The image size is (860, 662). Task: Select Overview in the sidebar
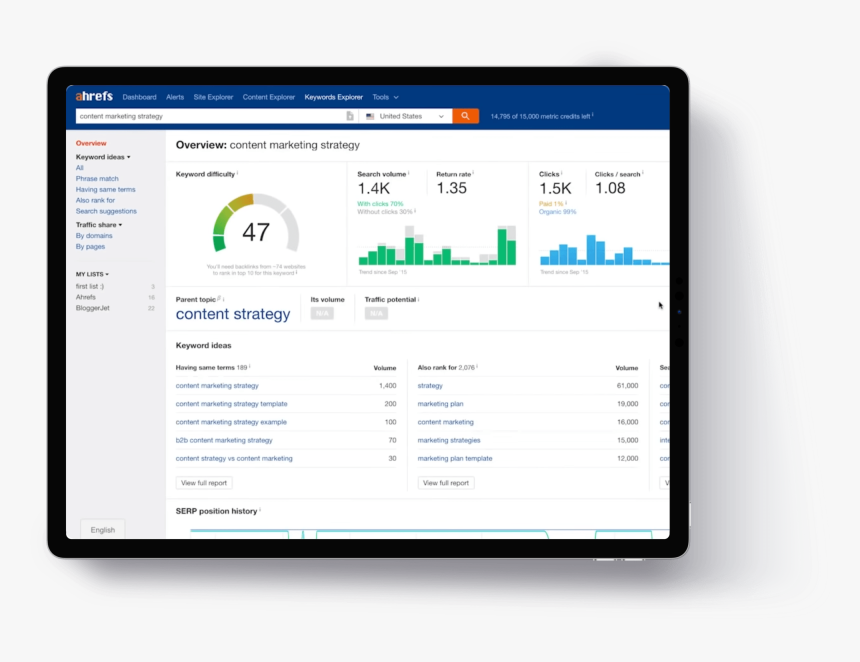[91, 143]
